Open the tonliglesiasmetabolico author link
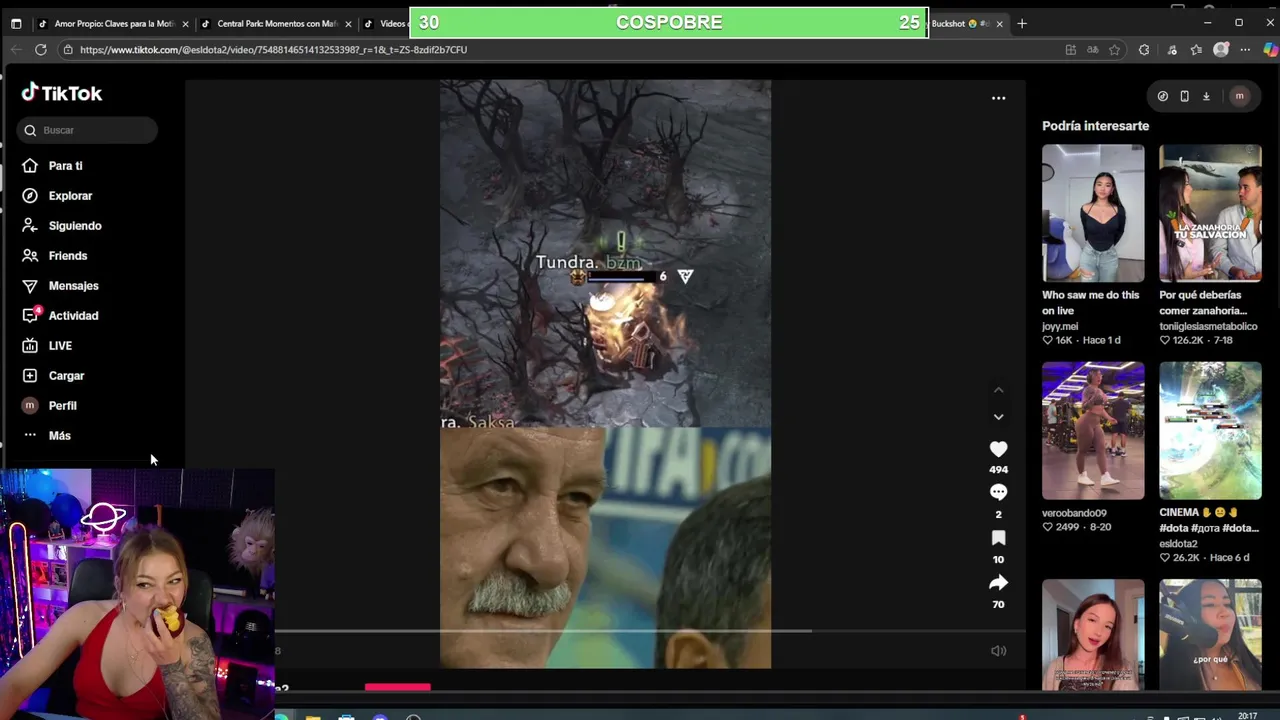This screenshot has width=1280, height=720. [x=1208, y=326]
